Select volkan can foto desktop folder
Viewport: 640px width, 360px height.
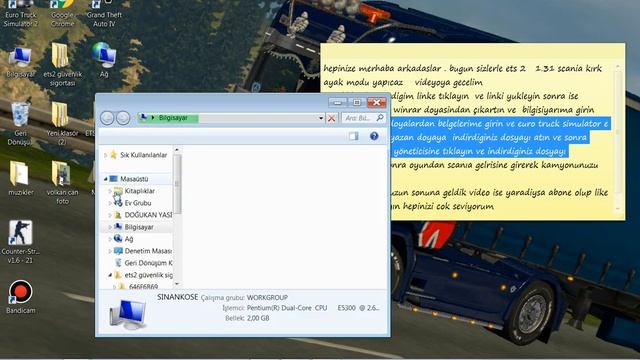62,182
